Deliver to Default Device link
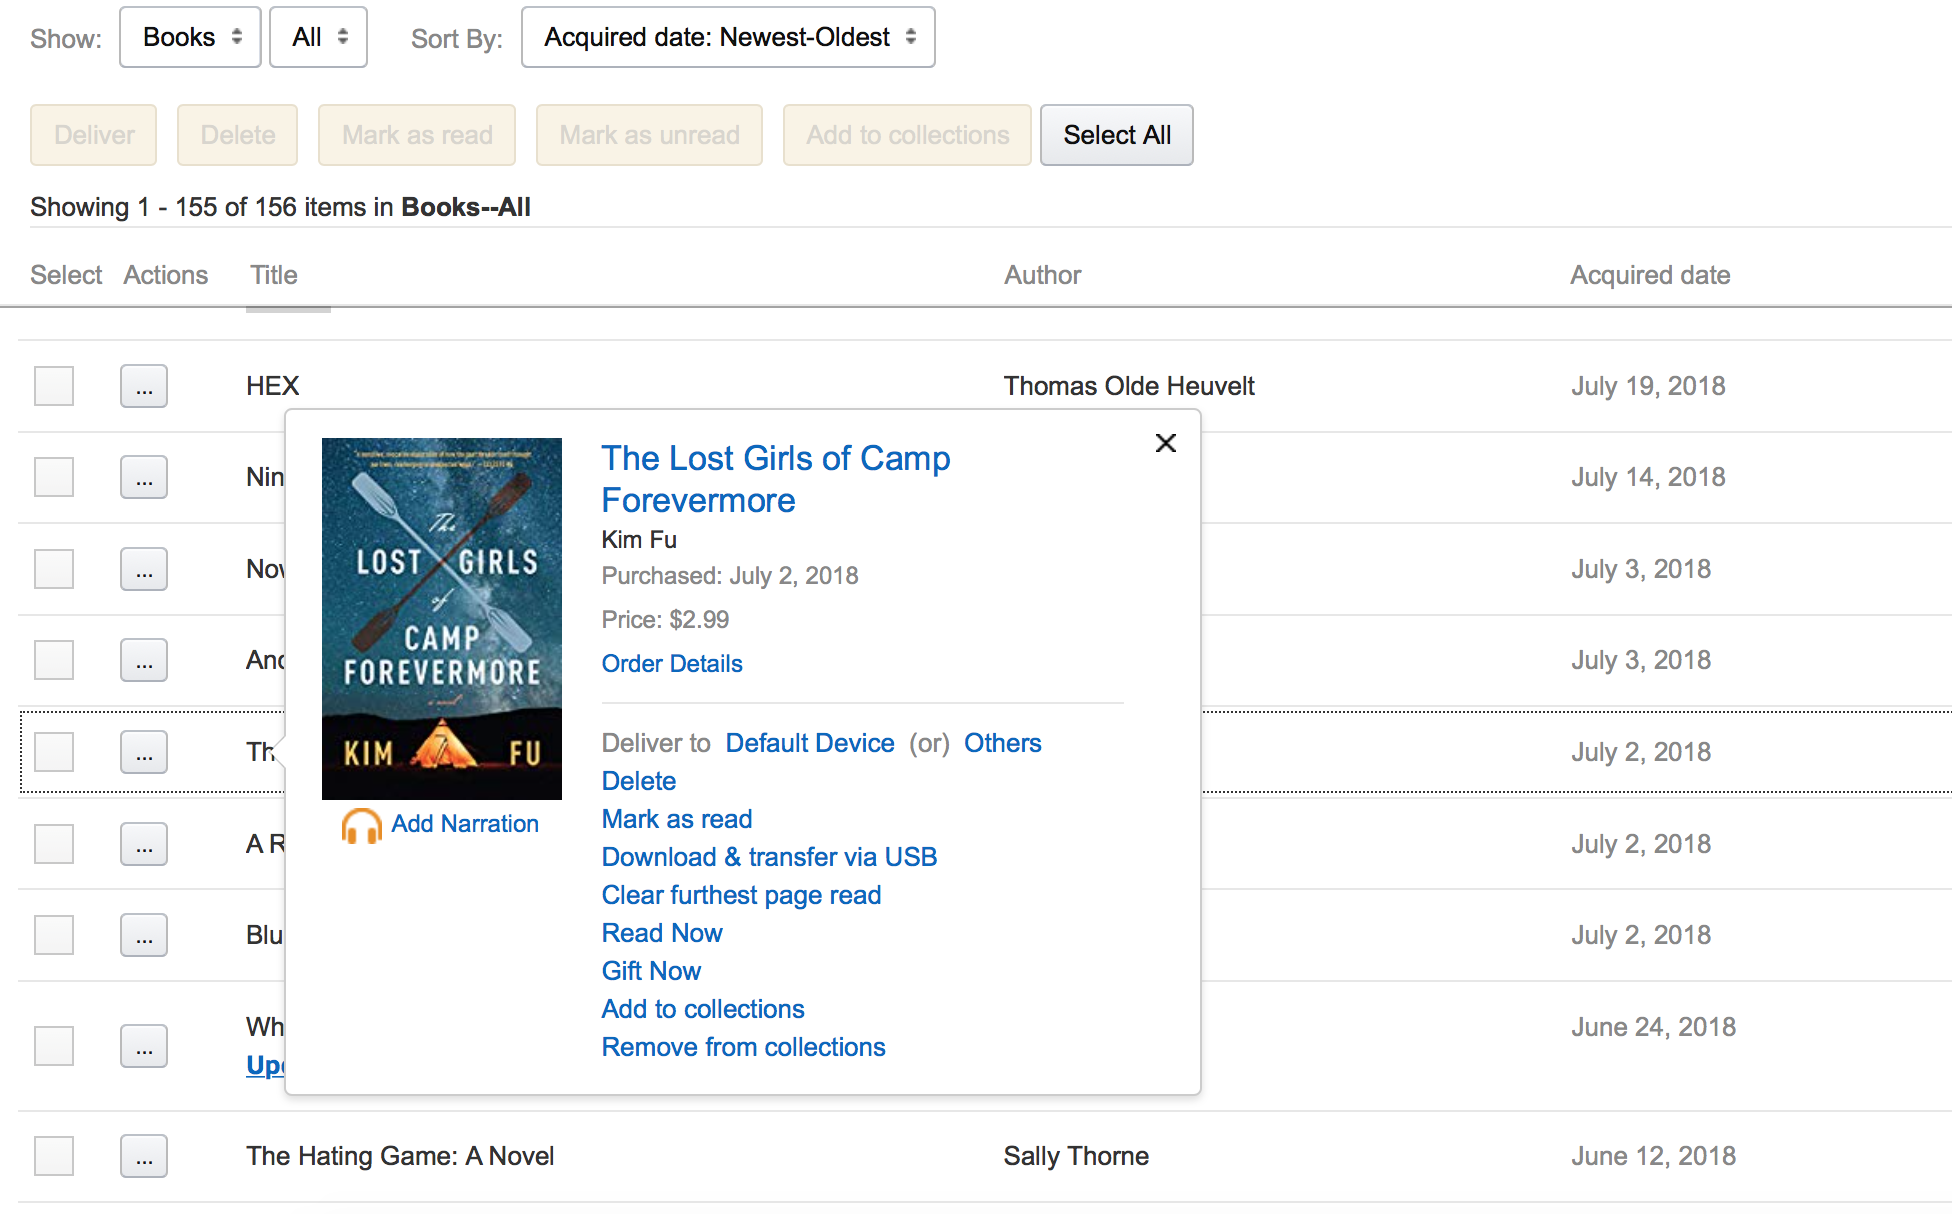Screen dimensions: 1952x1214 [809, 743]
